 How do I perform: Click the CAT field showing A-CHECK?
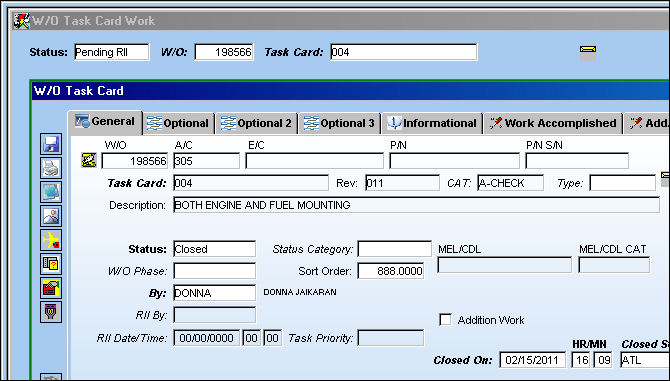click(510, 183)
